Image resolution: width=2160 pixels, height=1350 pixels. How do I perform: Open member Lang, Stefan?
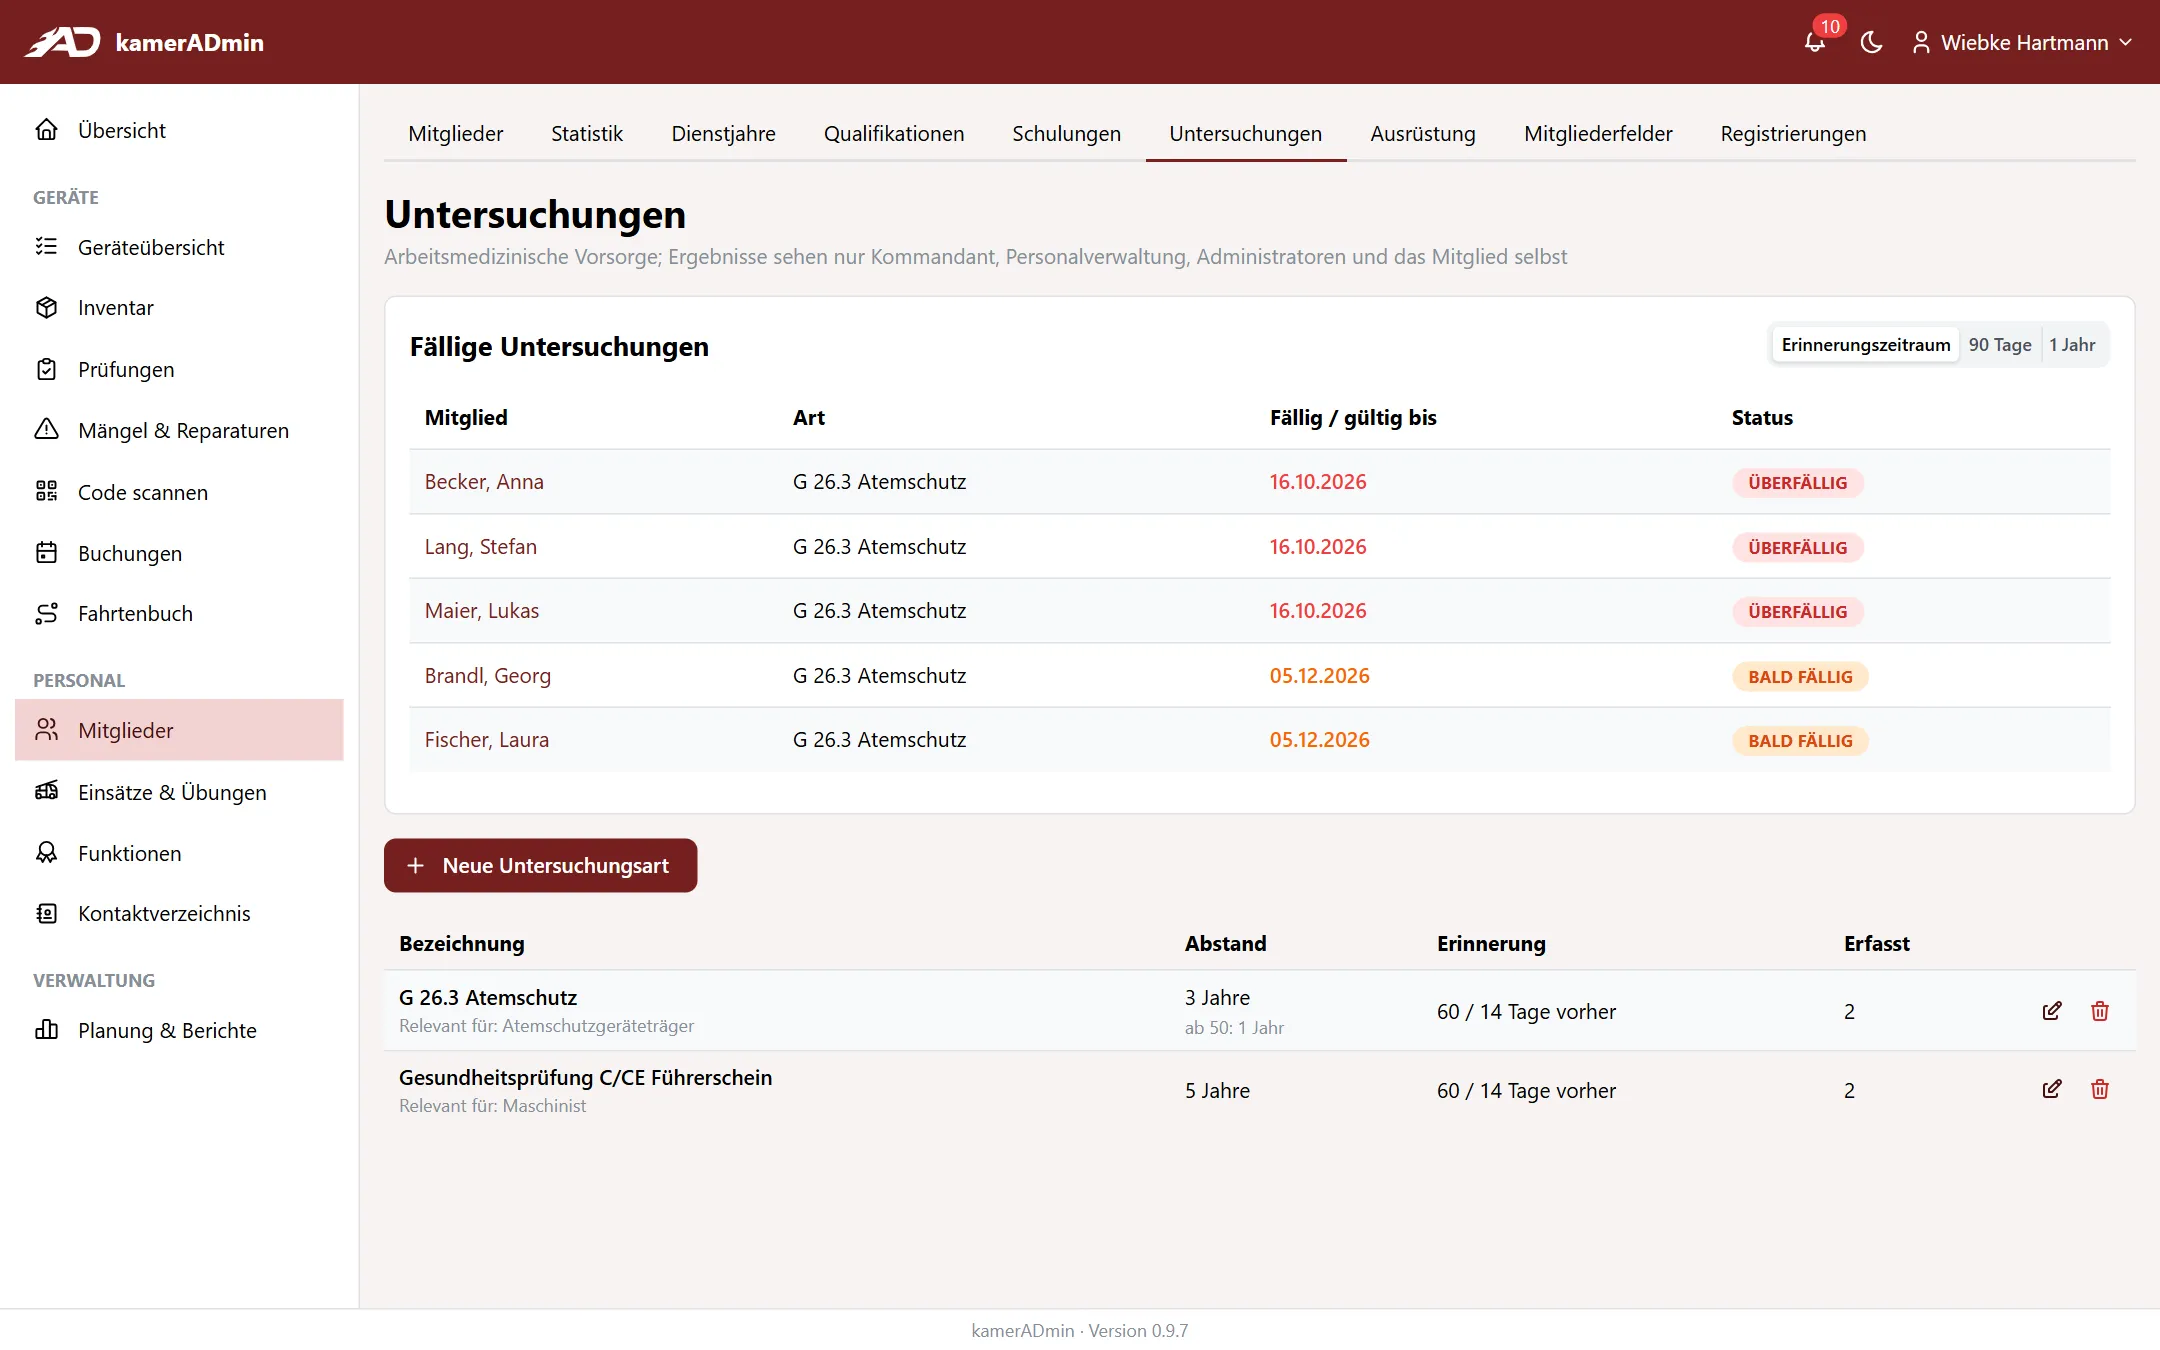(481, 547)
